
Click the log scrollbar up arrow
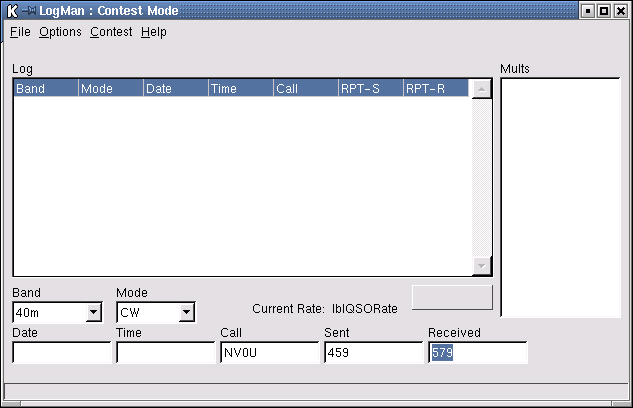pyautogui.click(x=482, y=90)
